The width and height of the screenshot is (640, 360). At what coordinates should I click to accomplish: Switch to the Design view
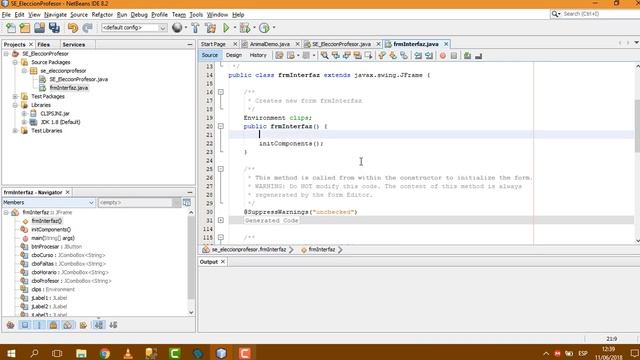[x=233, y=55]
